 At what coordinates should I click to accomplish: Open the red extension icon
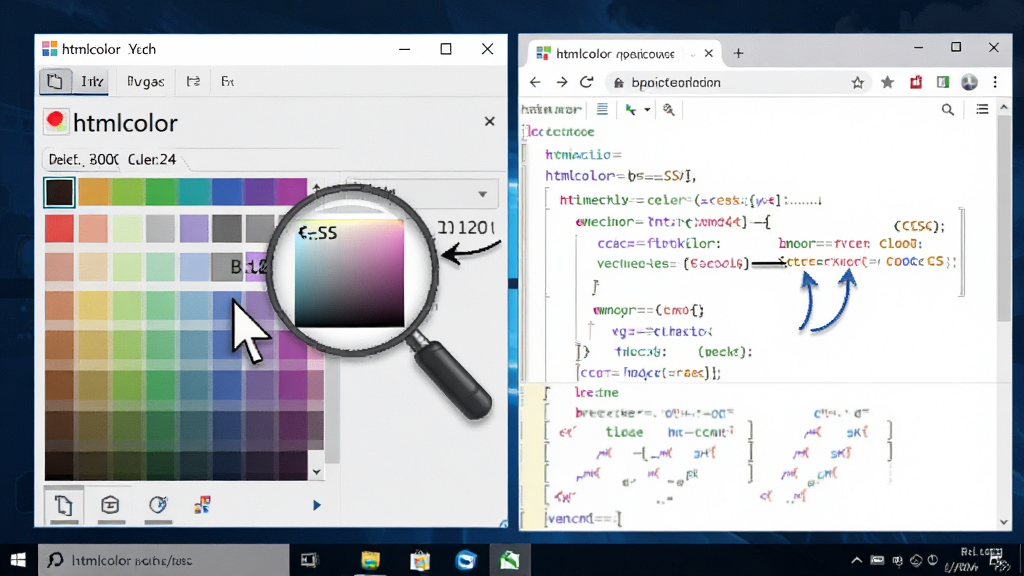point(916,82)
